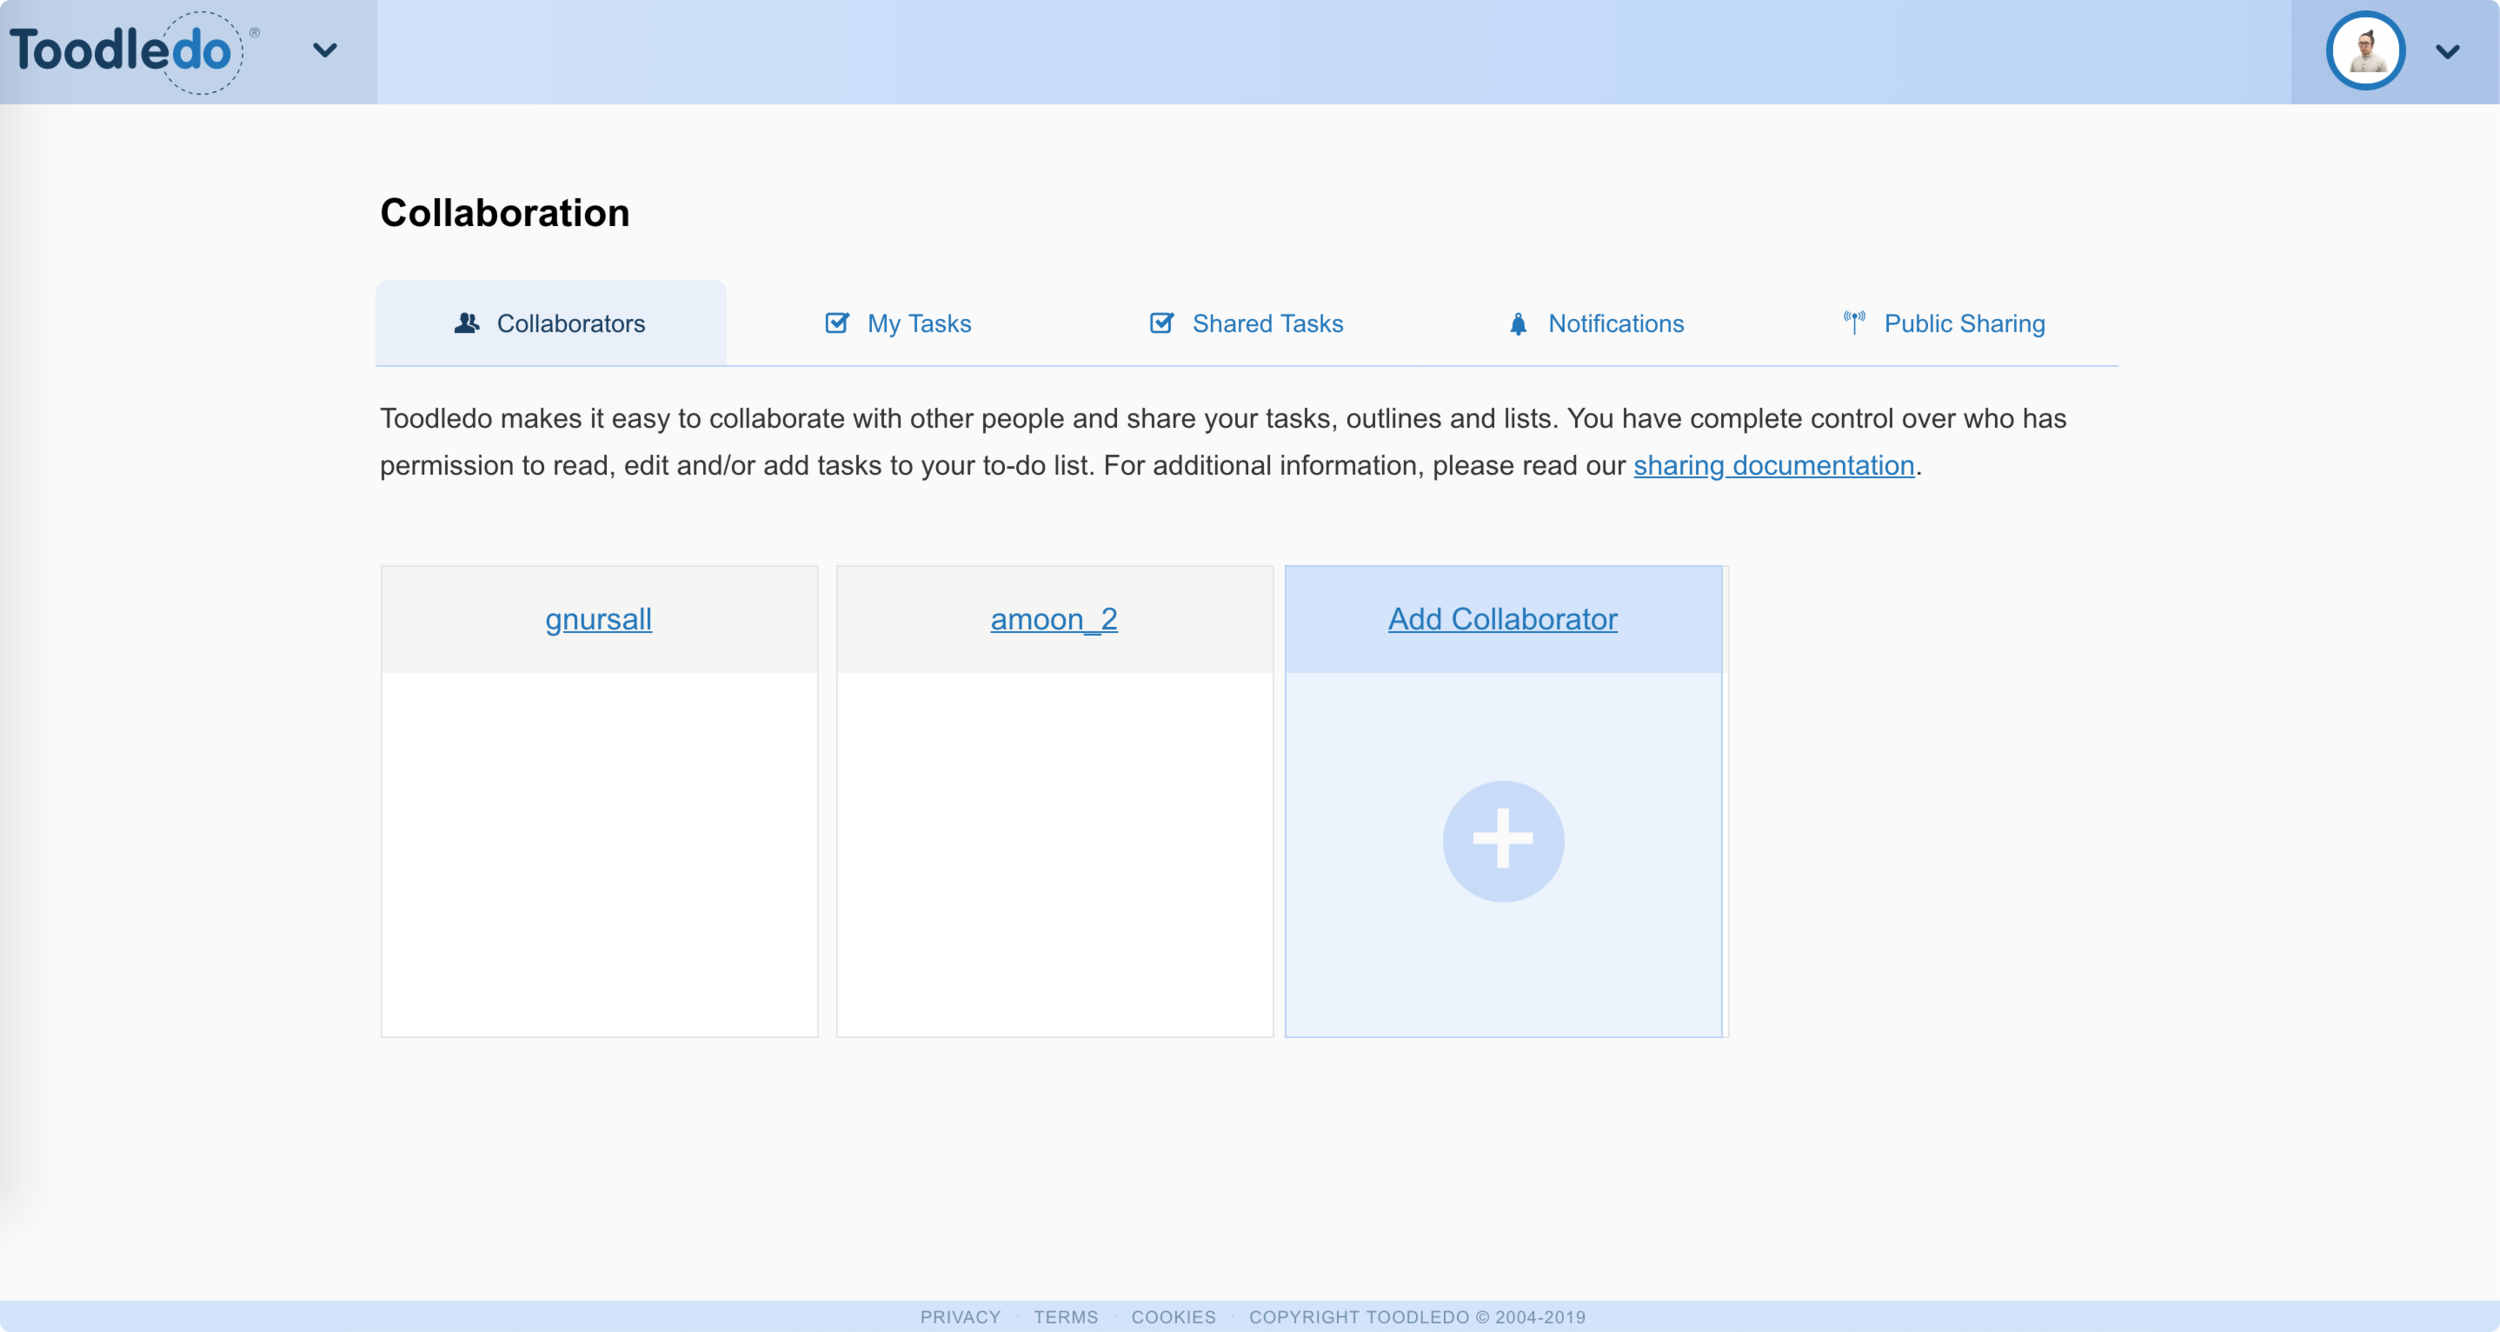Expand the account menu chevron
The height and width of the screenshot is (1332, 2500).
(2447, 51)
